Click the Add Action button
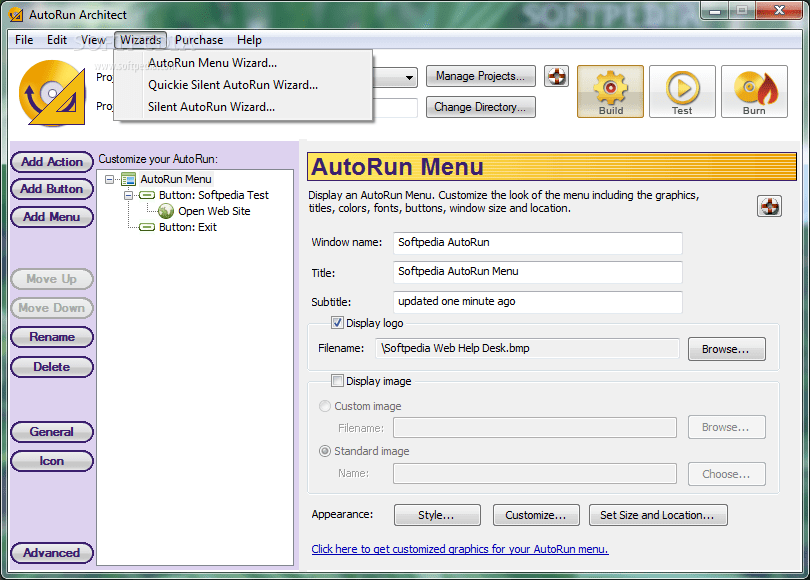 pyautogui.click(x=52, y=162)
